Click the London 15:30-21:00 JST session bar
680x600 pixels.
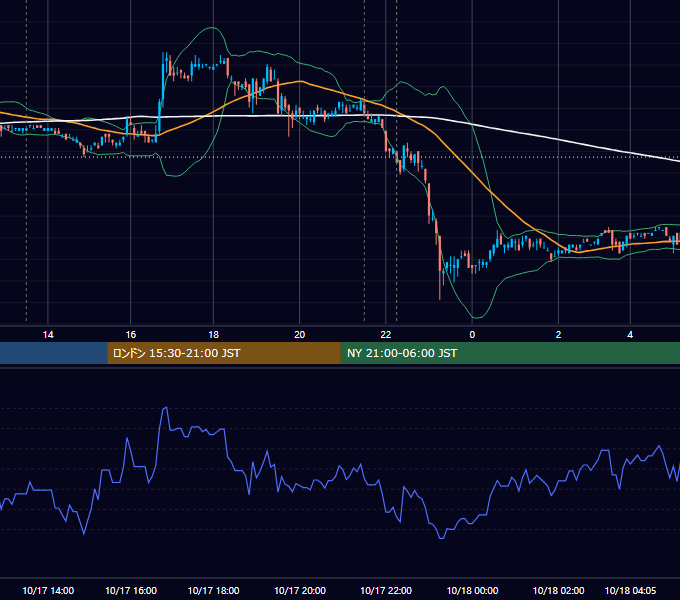[x=224, y=353]
